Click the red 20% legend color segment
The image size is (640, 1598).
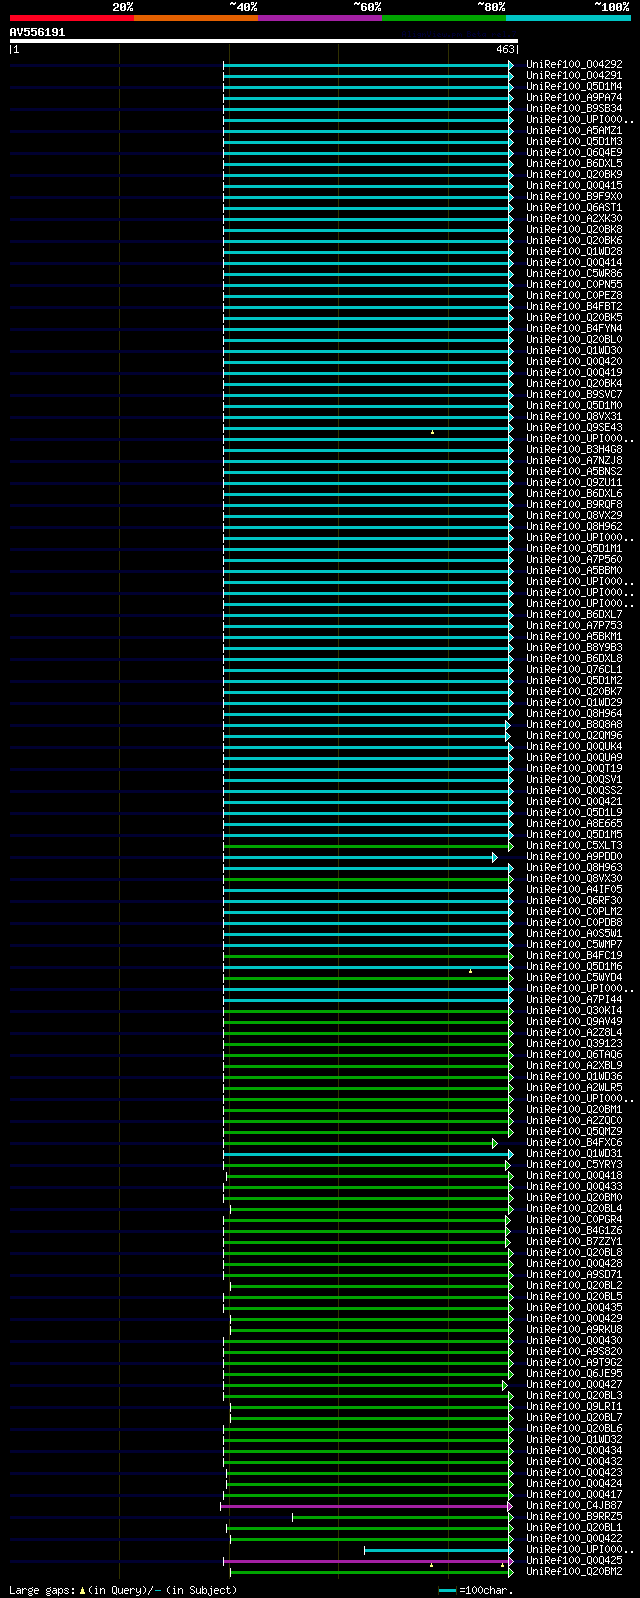[72, 18]
